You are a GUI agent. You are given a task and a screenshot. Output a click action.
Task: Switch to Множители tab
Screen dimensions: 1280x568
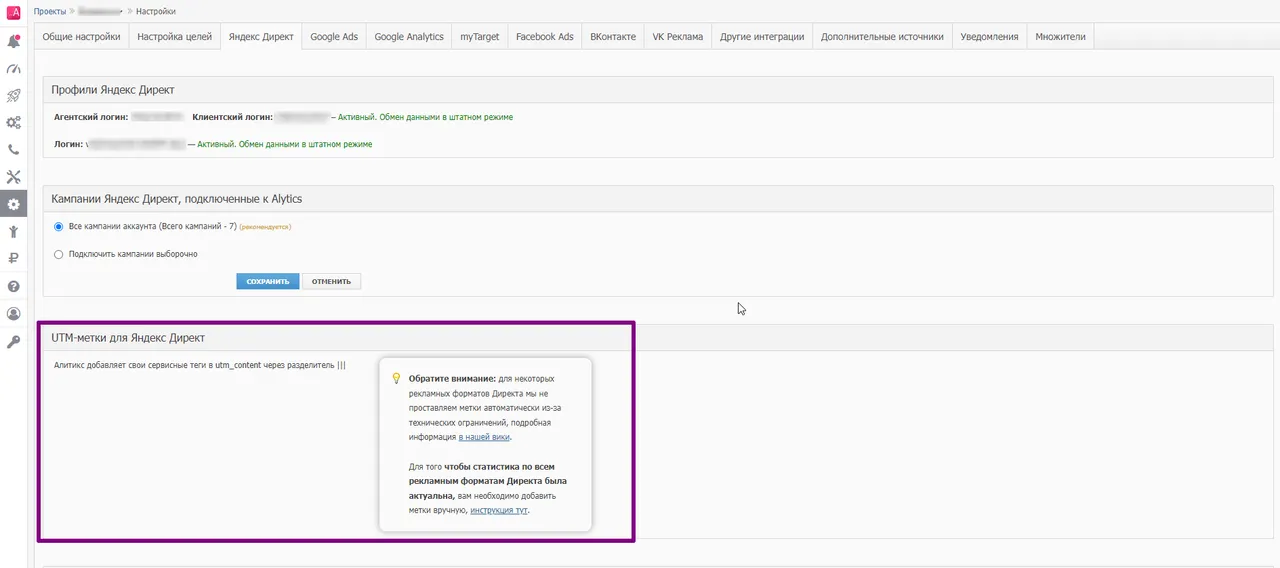tap(1061, 36)
